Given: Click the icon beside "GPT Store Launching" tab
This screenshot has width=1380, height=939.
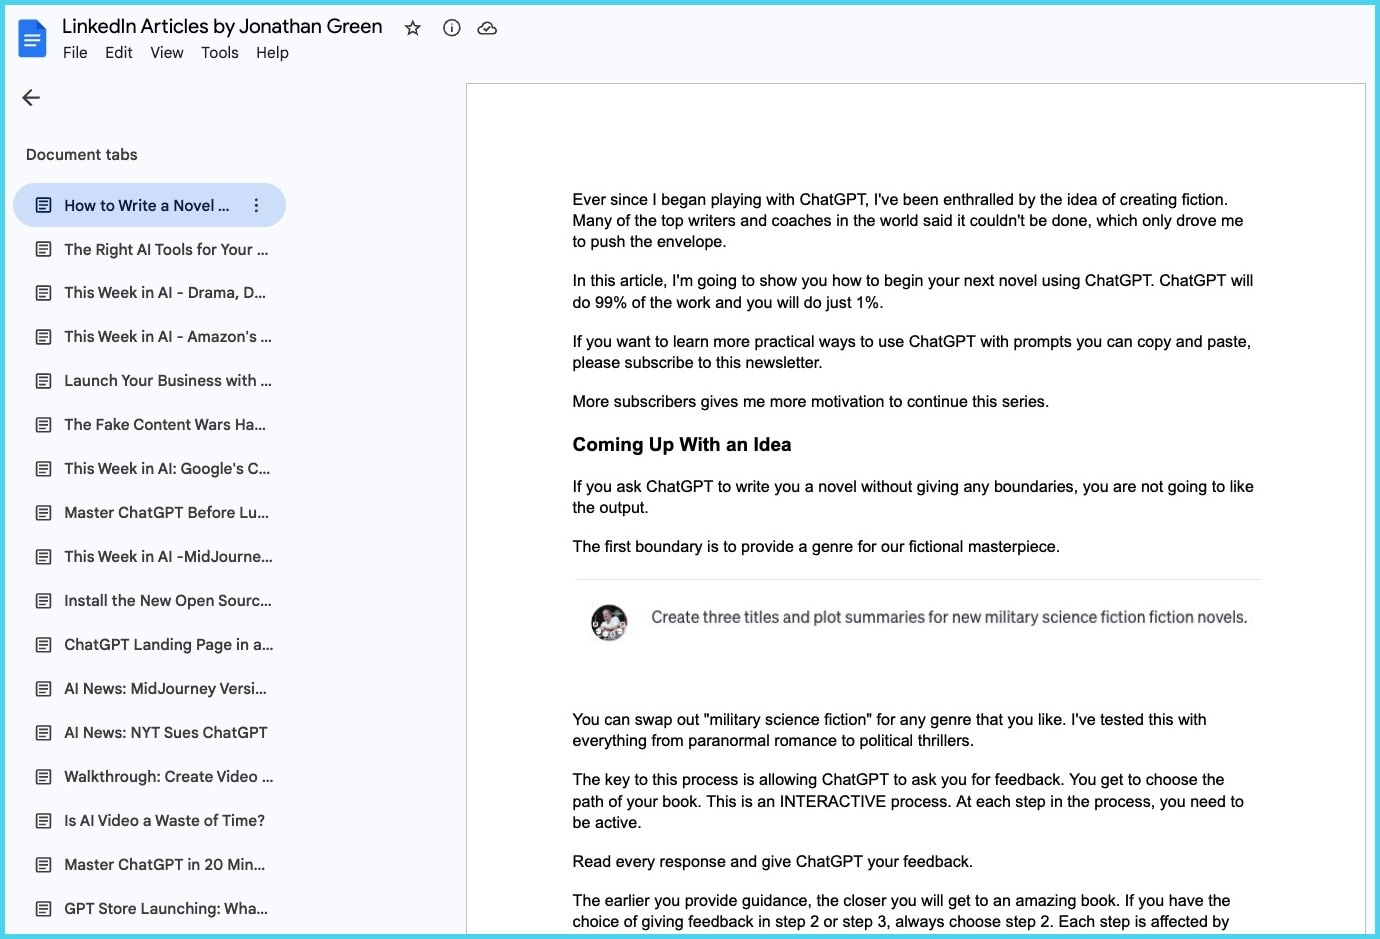Looking at the screenshot, I should 42,908.
